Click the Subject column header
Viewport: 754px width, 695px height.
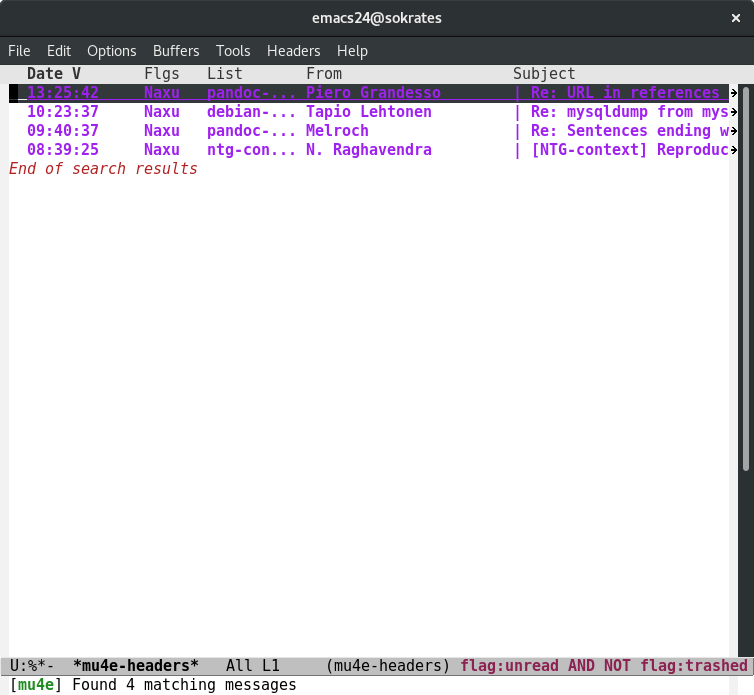pyautogui.click(x=544, y=74)
